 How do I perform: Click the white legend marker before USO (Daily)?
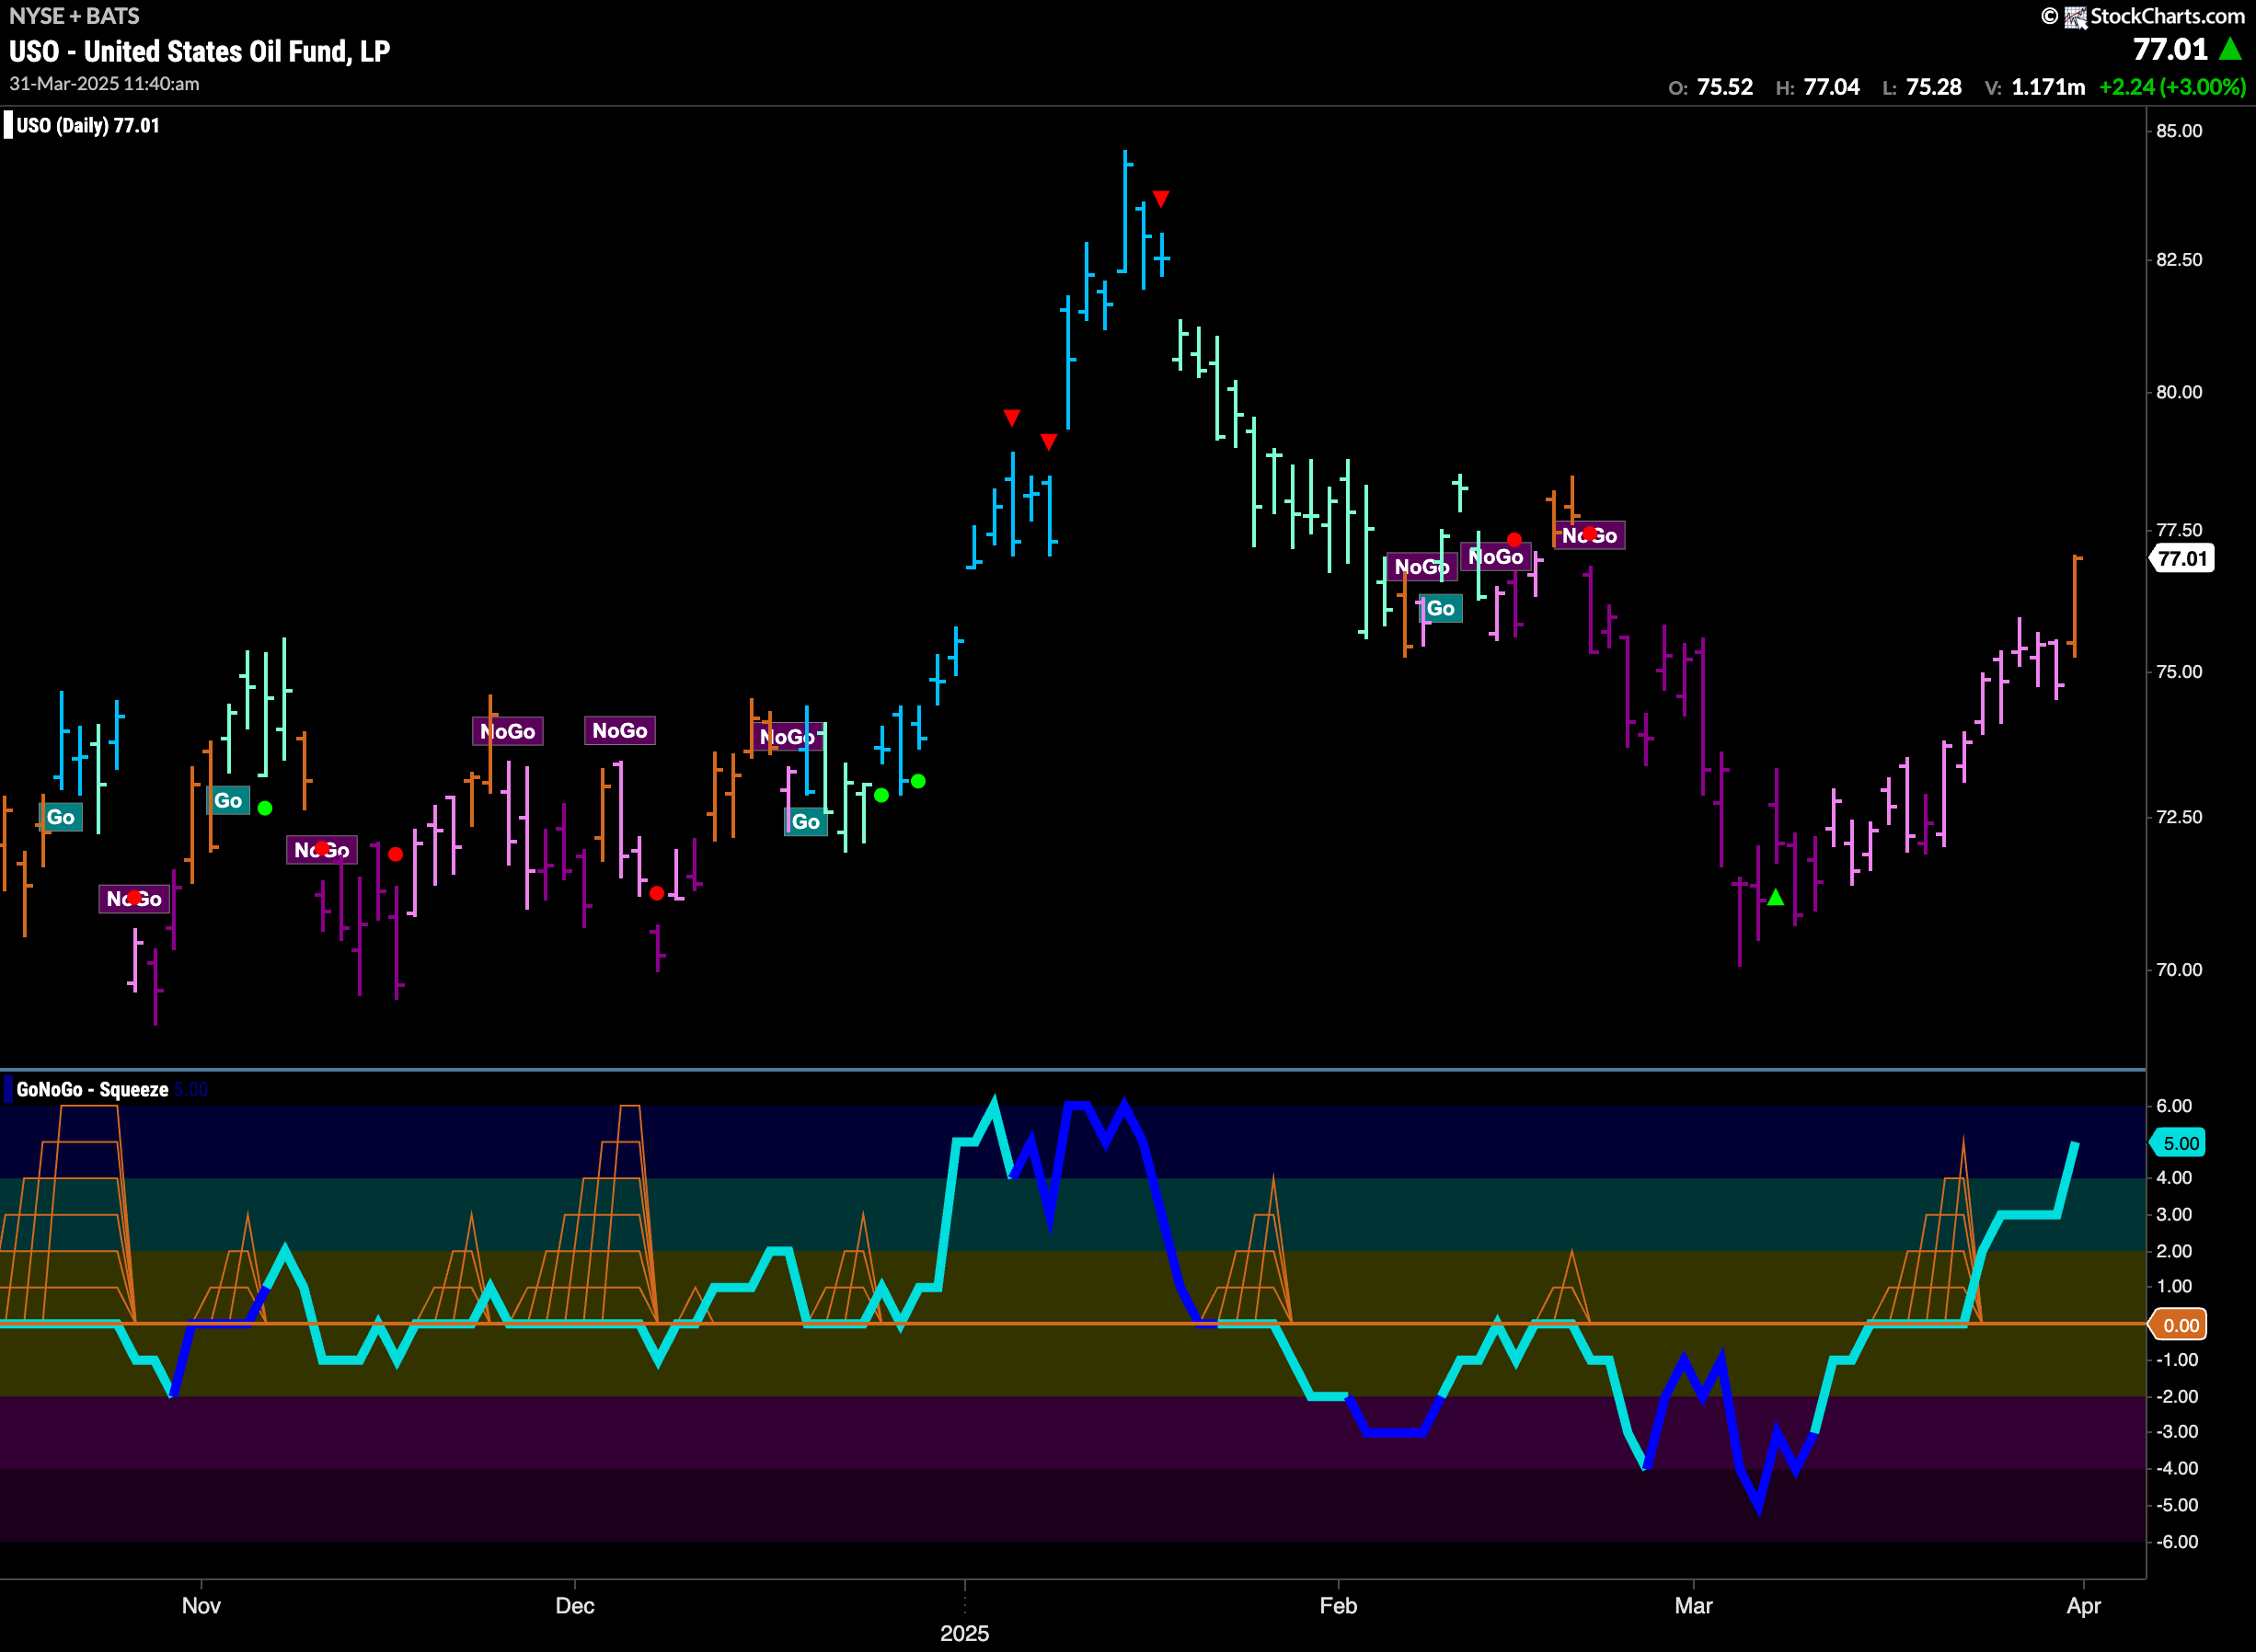pyautogui.click(x=8, y=125)
